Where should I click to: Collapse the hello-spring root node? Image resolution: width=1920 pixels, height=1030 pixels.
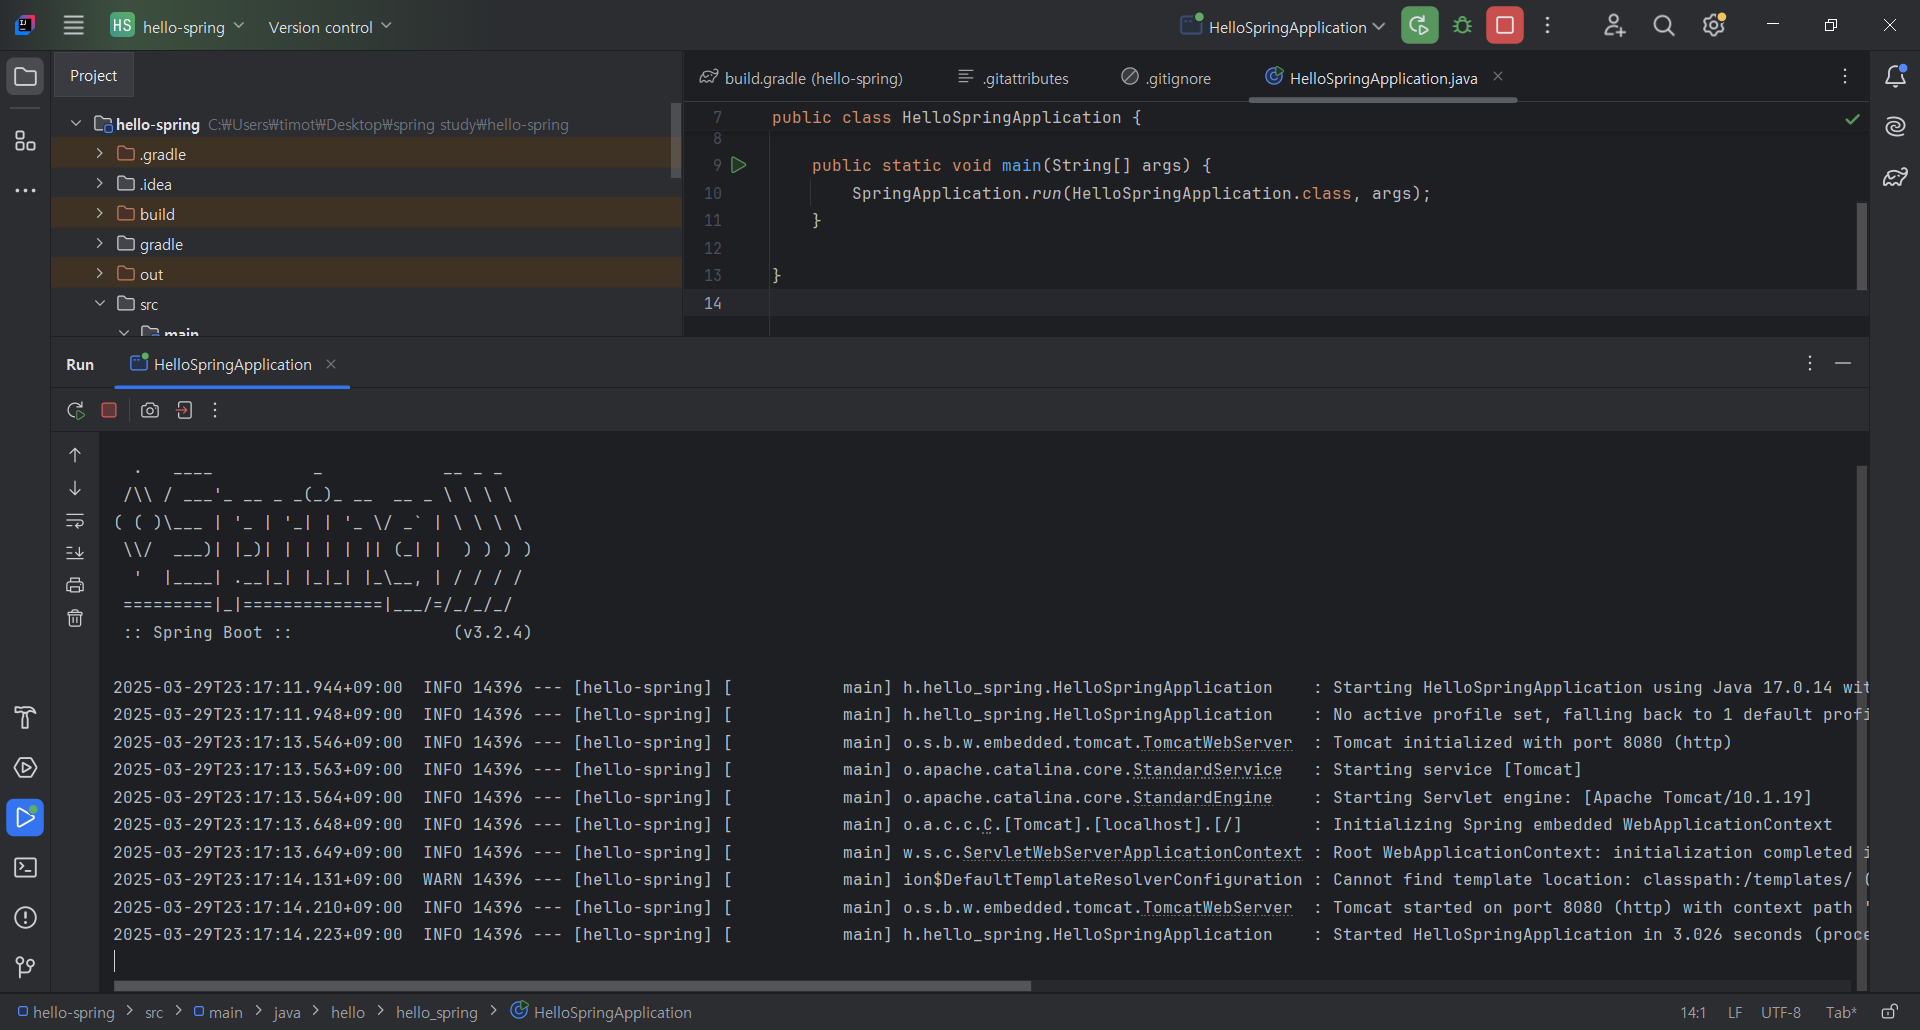(x=76, y=123)
